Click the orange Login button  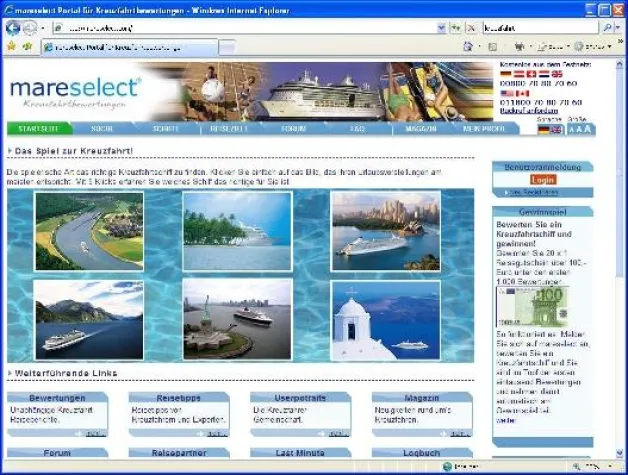coord(542,179)
